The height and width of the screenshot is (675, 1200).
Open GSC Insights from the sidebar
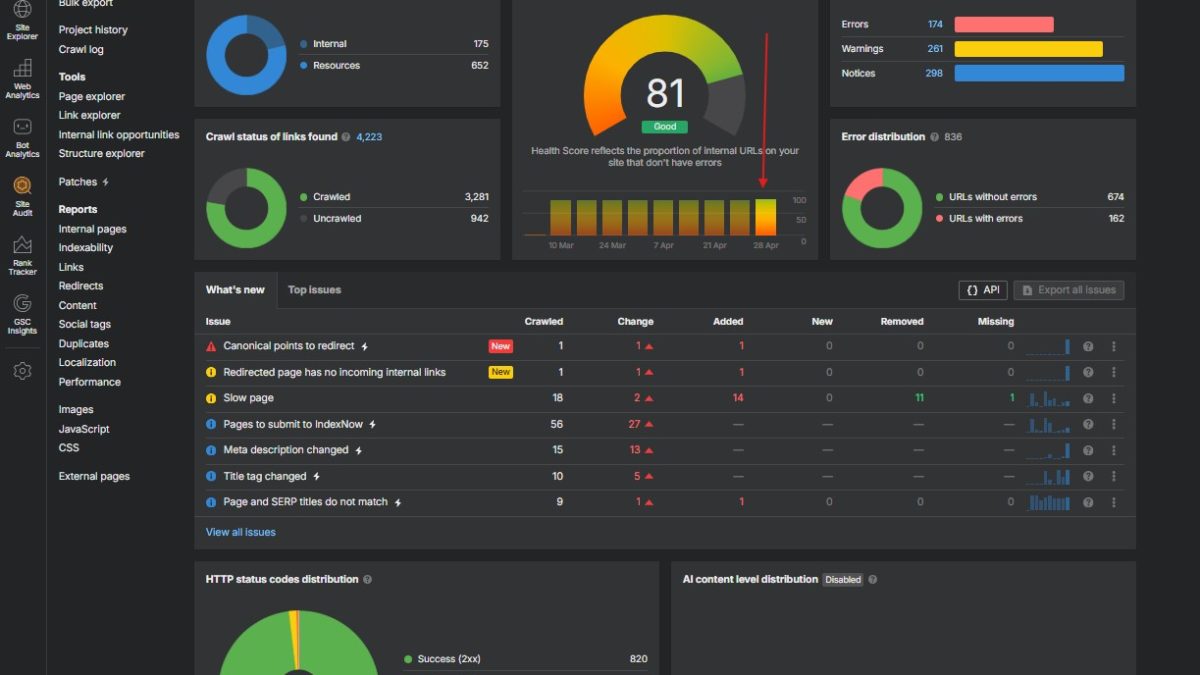(x=22, y=314)
